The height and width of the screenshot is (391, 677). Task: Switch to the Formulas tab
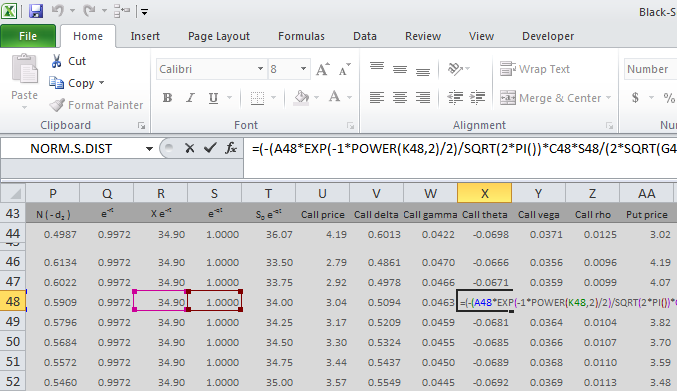pyautogui.click(x=301, y=36)
